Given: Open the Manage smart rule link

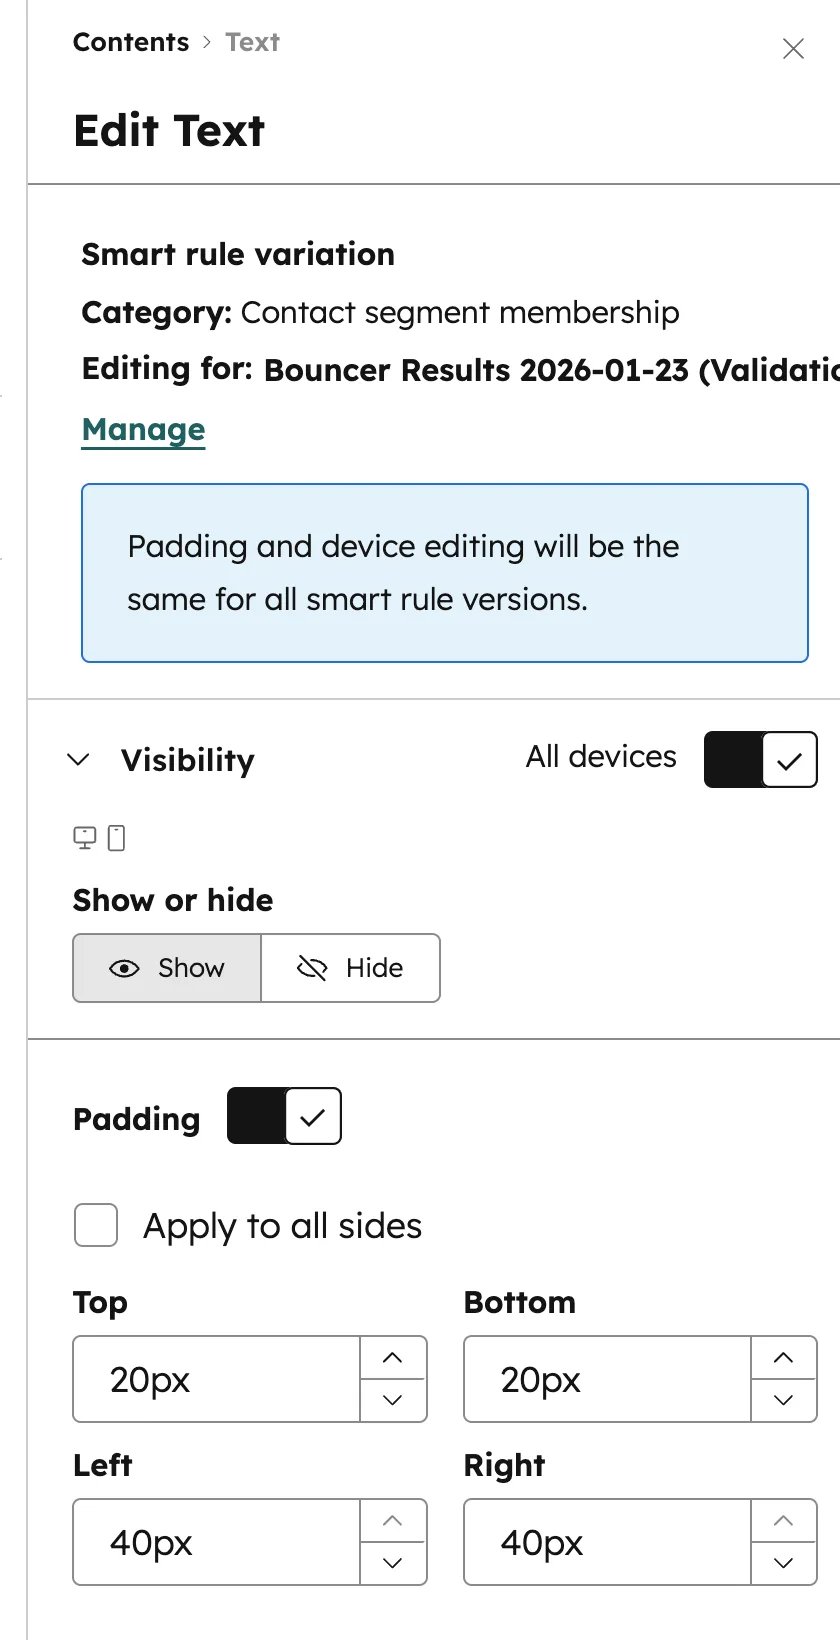Looking at the screenshot, I should 143,429.
